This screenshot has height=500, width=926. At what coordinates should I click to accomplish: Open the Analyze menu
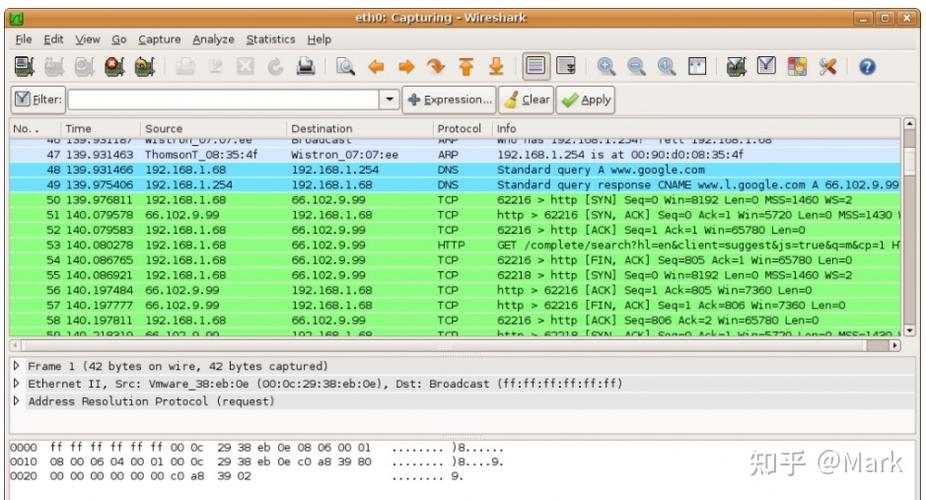click(x=213, y=40)
